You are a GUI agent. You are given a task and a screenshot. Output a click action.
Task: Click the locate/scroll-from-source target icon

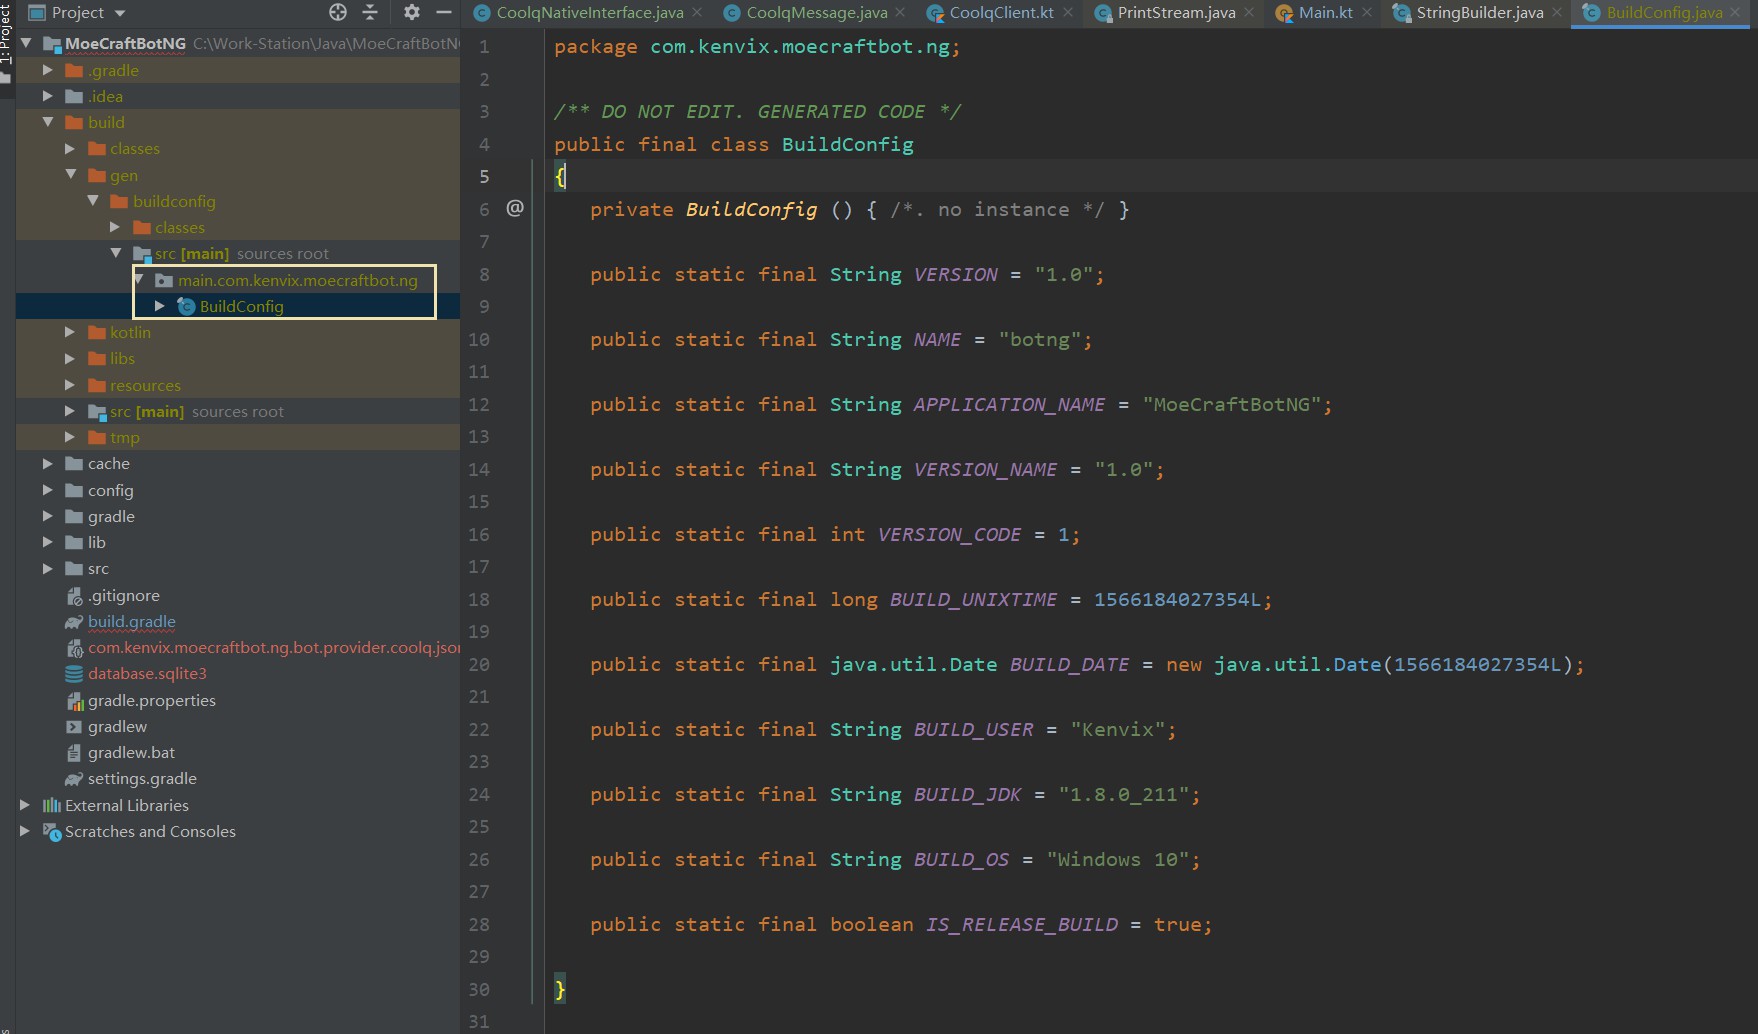pyautogui.click(x=338, y=12)
